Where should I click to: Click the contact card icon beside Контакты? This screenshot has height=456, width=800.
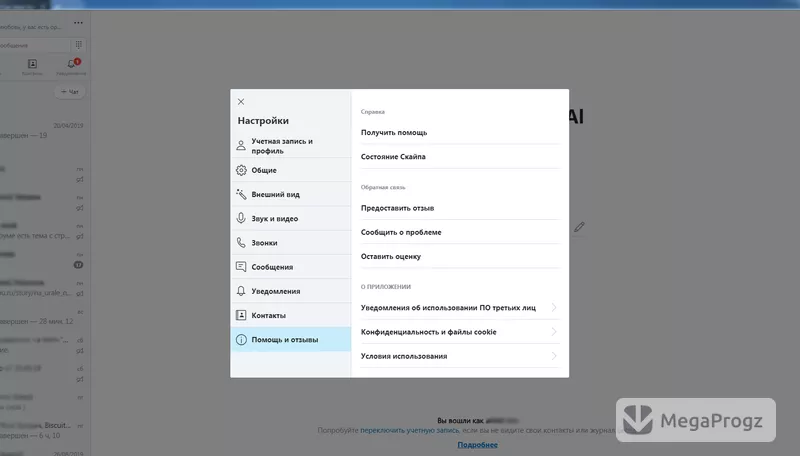[241, 315]
